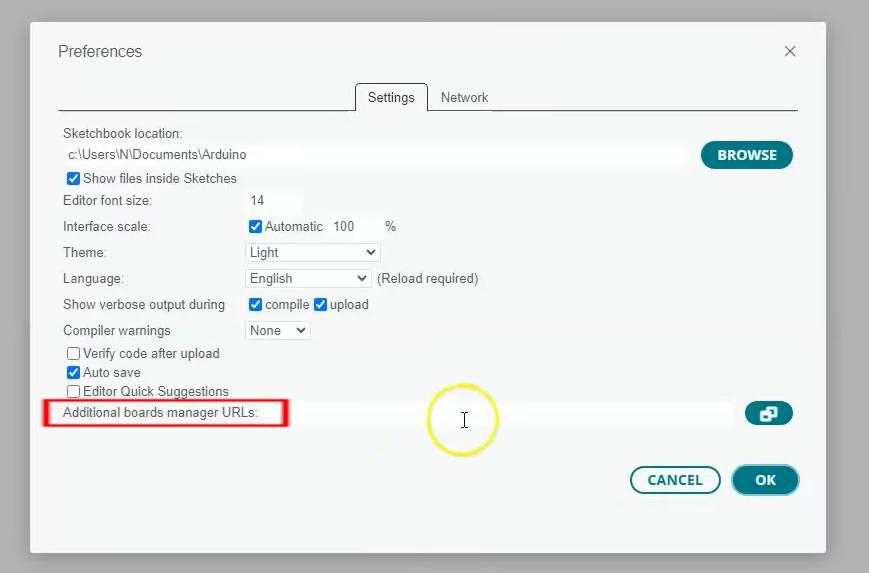Enable Verify code after upload
This screenshot has width=869, height=573.
click(73, 354)
